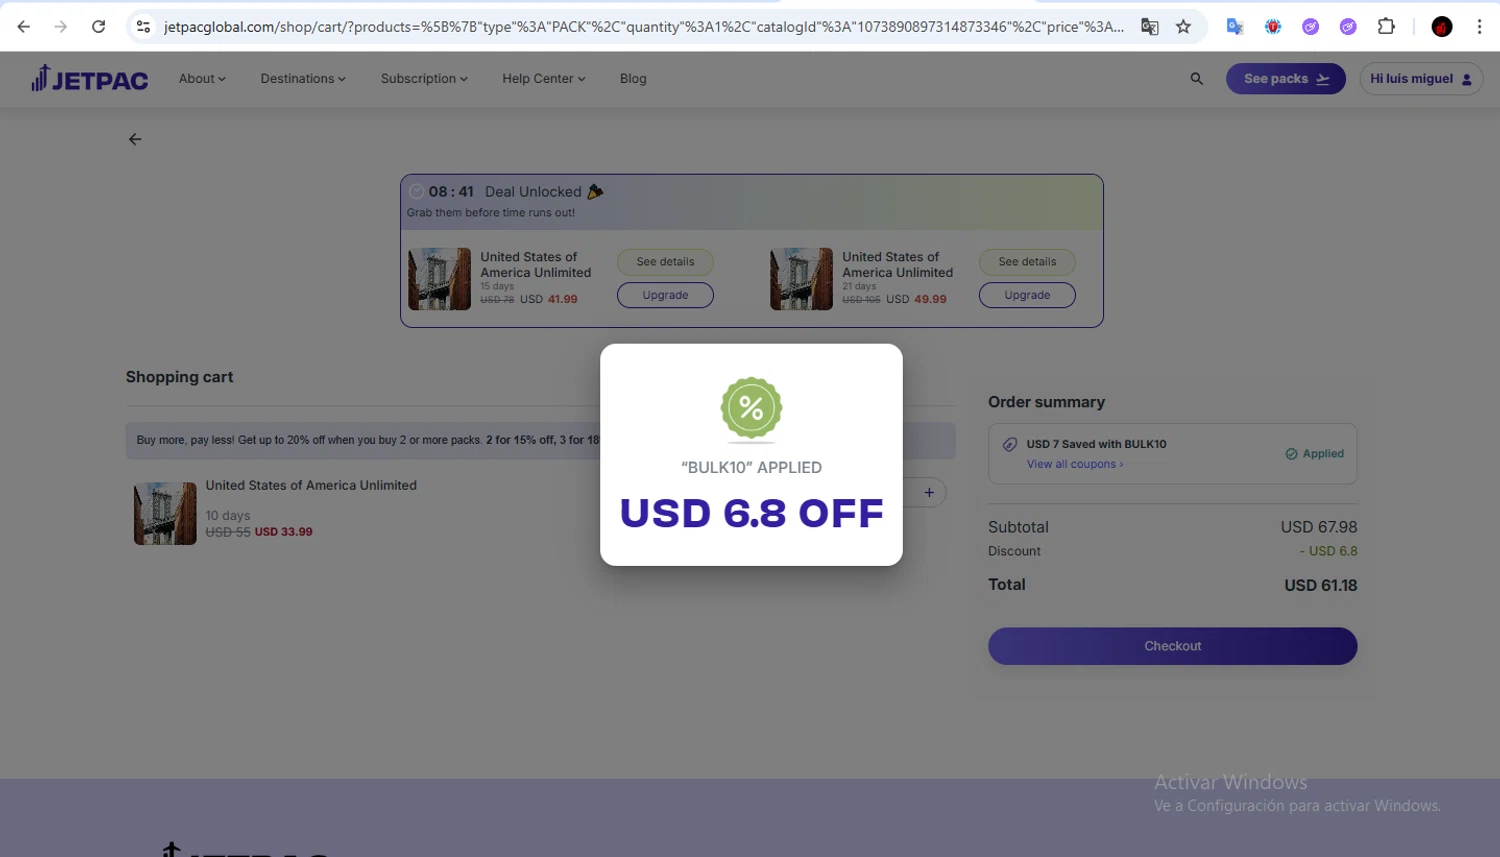The image size is (1500, 857).
Task: Go back using the browser back arrow
Action: [x=24, y=27]
